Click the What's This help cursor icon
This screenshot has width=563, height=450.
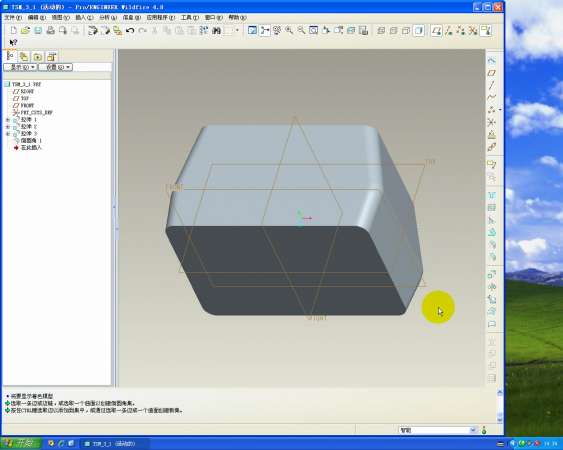[x=13, y=43]
